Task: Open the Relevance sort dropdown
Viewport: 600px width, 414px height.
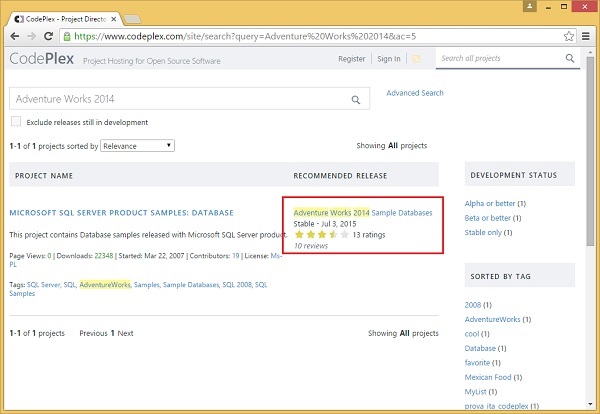Action: pos(137,146)
